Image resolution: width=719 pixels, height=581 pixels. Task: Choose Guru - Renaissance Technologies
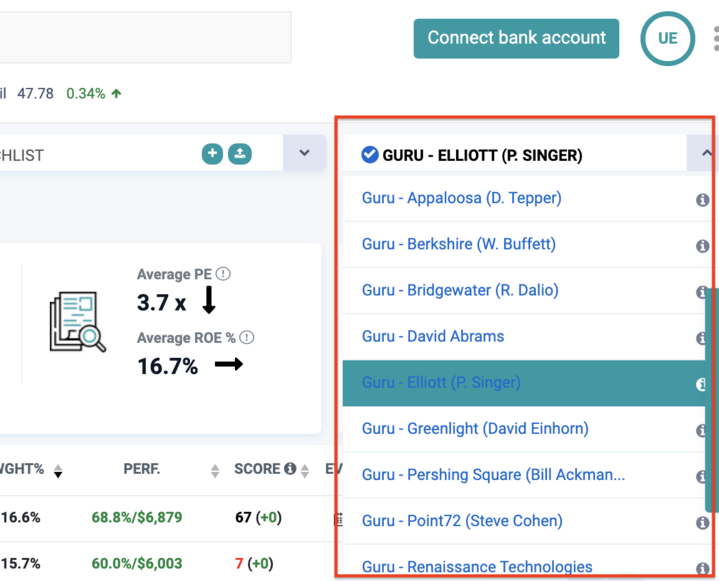[x=477, y=567]
